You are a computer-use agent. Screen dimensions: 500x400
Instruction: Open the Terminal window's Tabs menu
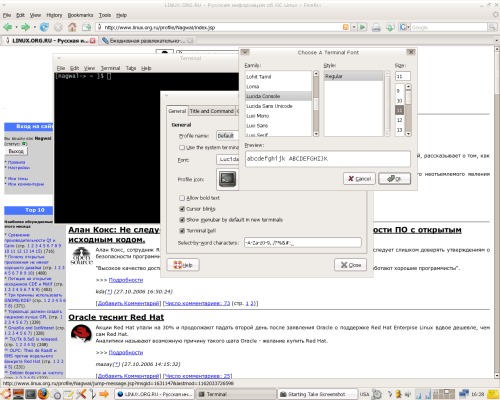pyautogui.click(x=131, y=68)
